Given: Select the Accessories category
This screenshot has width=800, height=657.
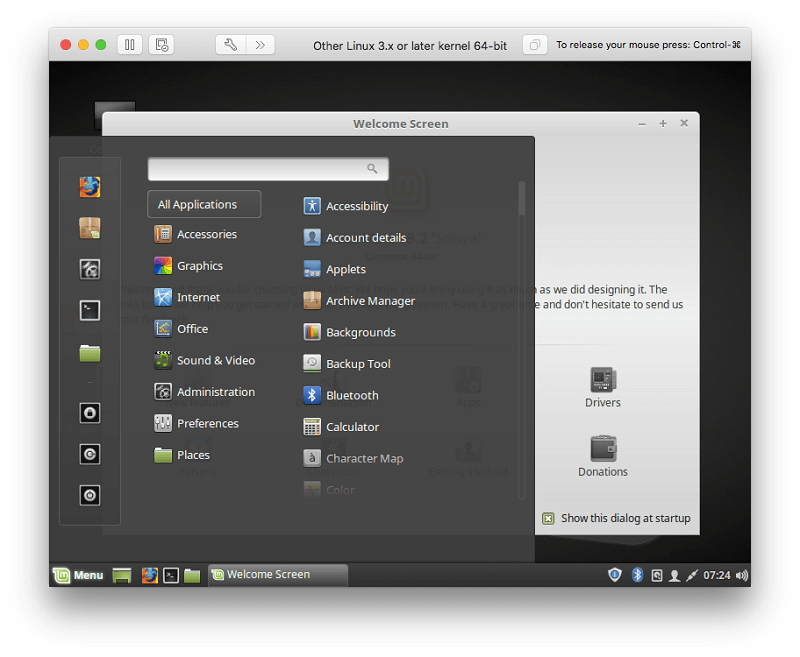Looking at the screenshot, I should coord(196,235).
